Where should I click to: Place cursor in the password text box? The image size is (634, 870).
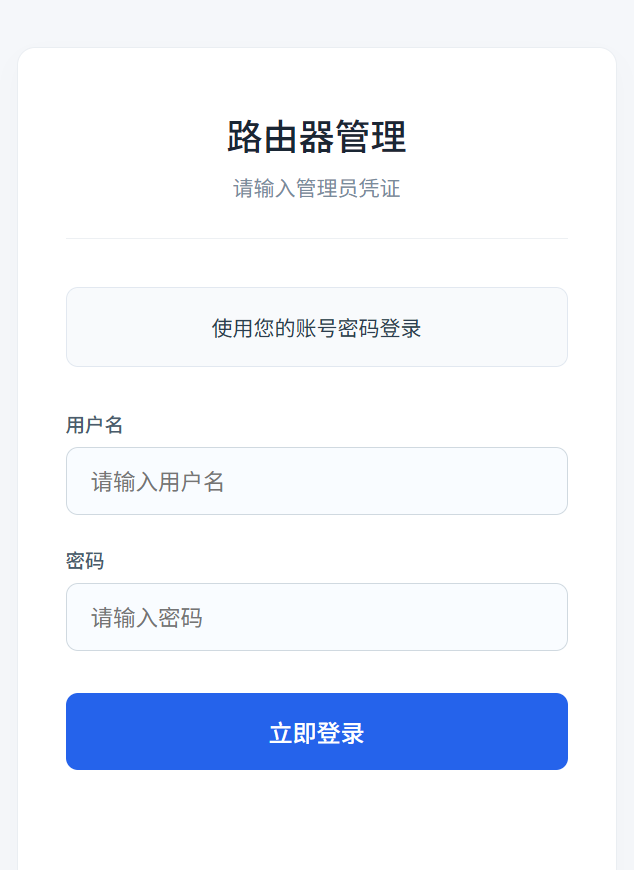[316, 617]
